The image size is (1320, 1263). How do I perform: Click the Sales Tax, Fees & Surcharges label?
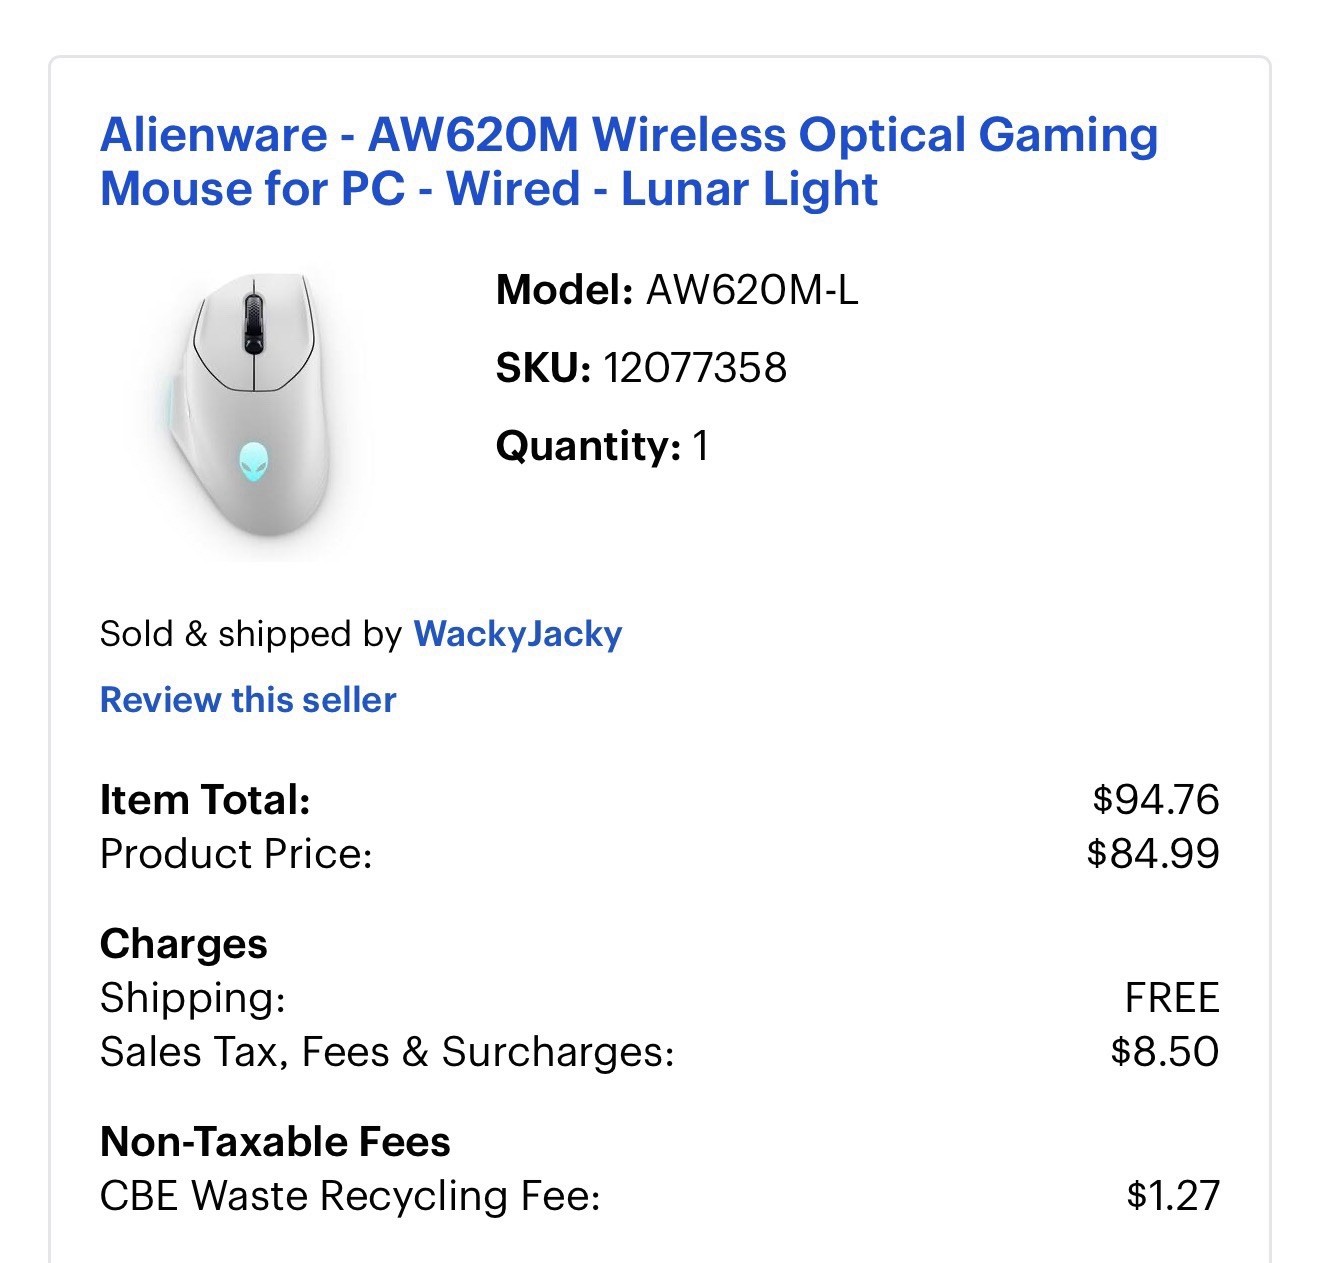coord(387,1051)
